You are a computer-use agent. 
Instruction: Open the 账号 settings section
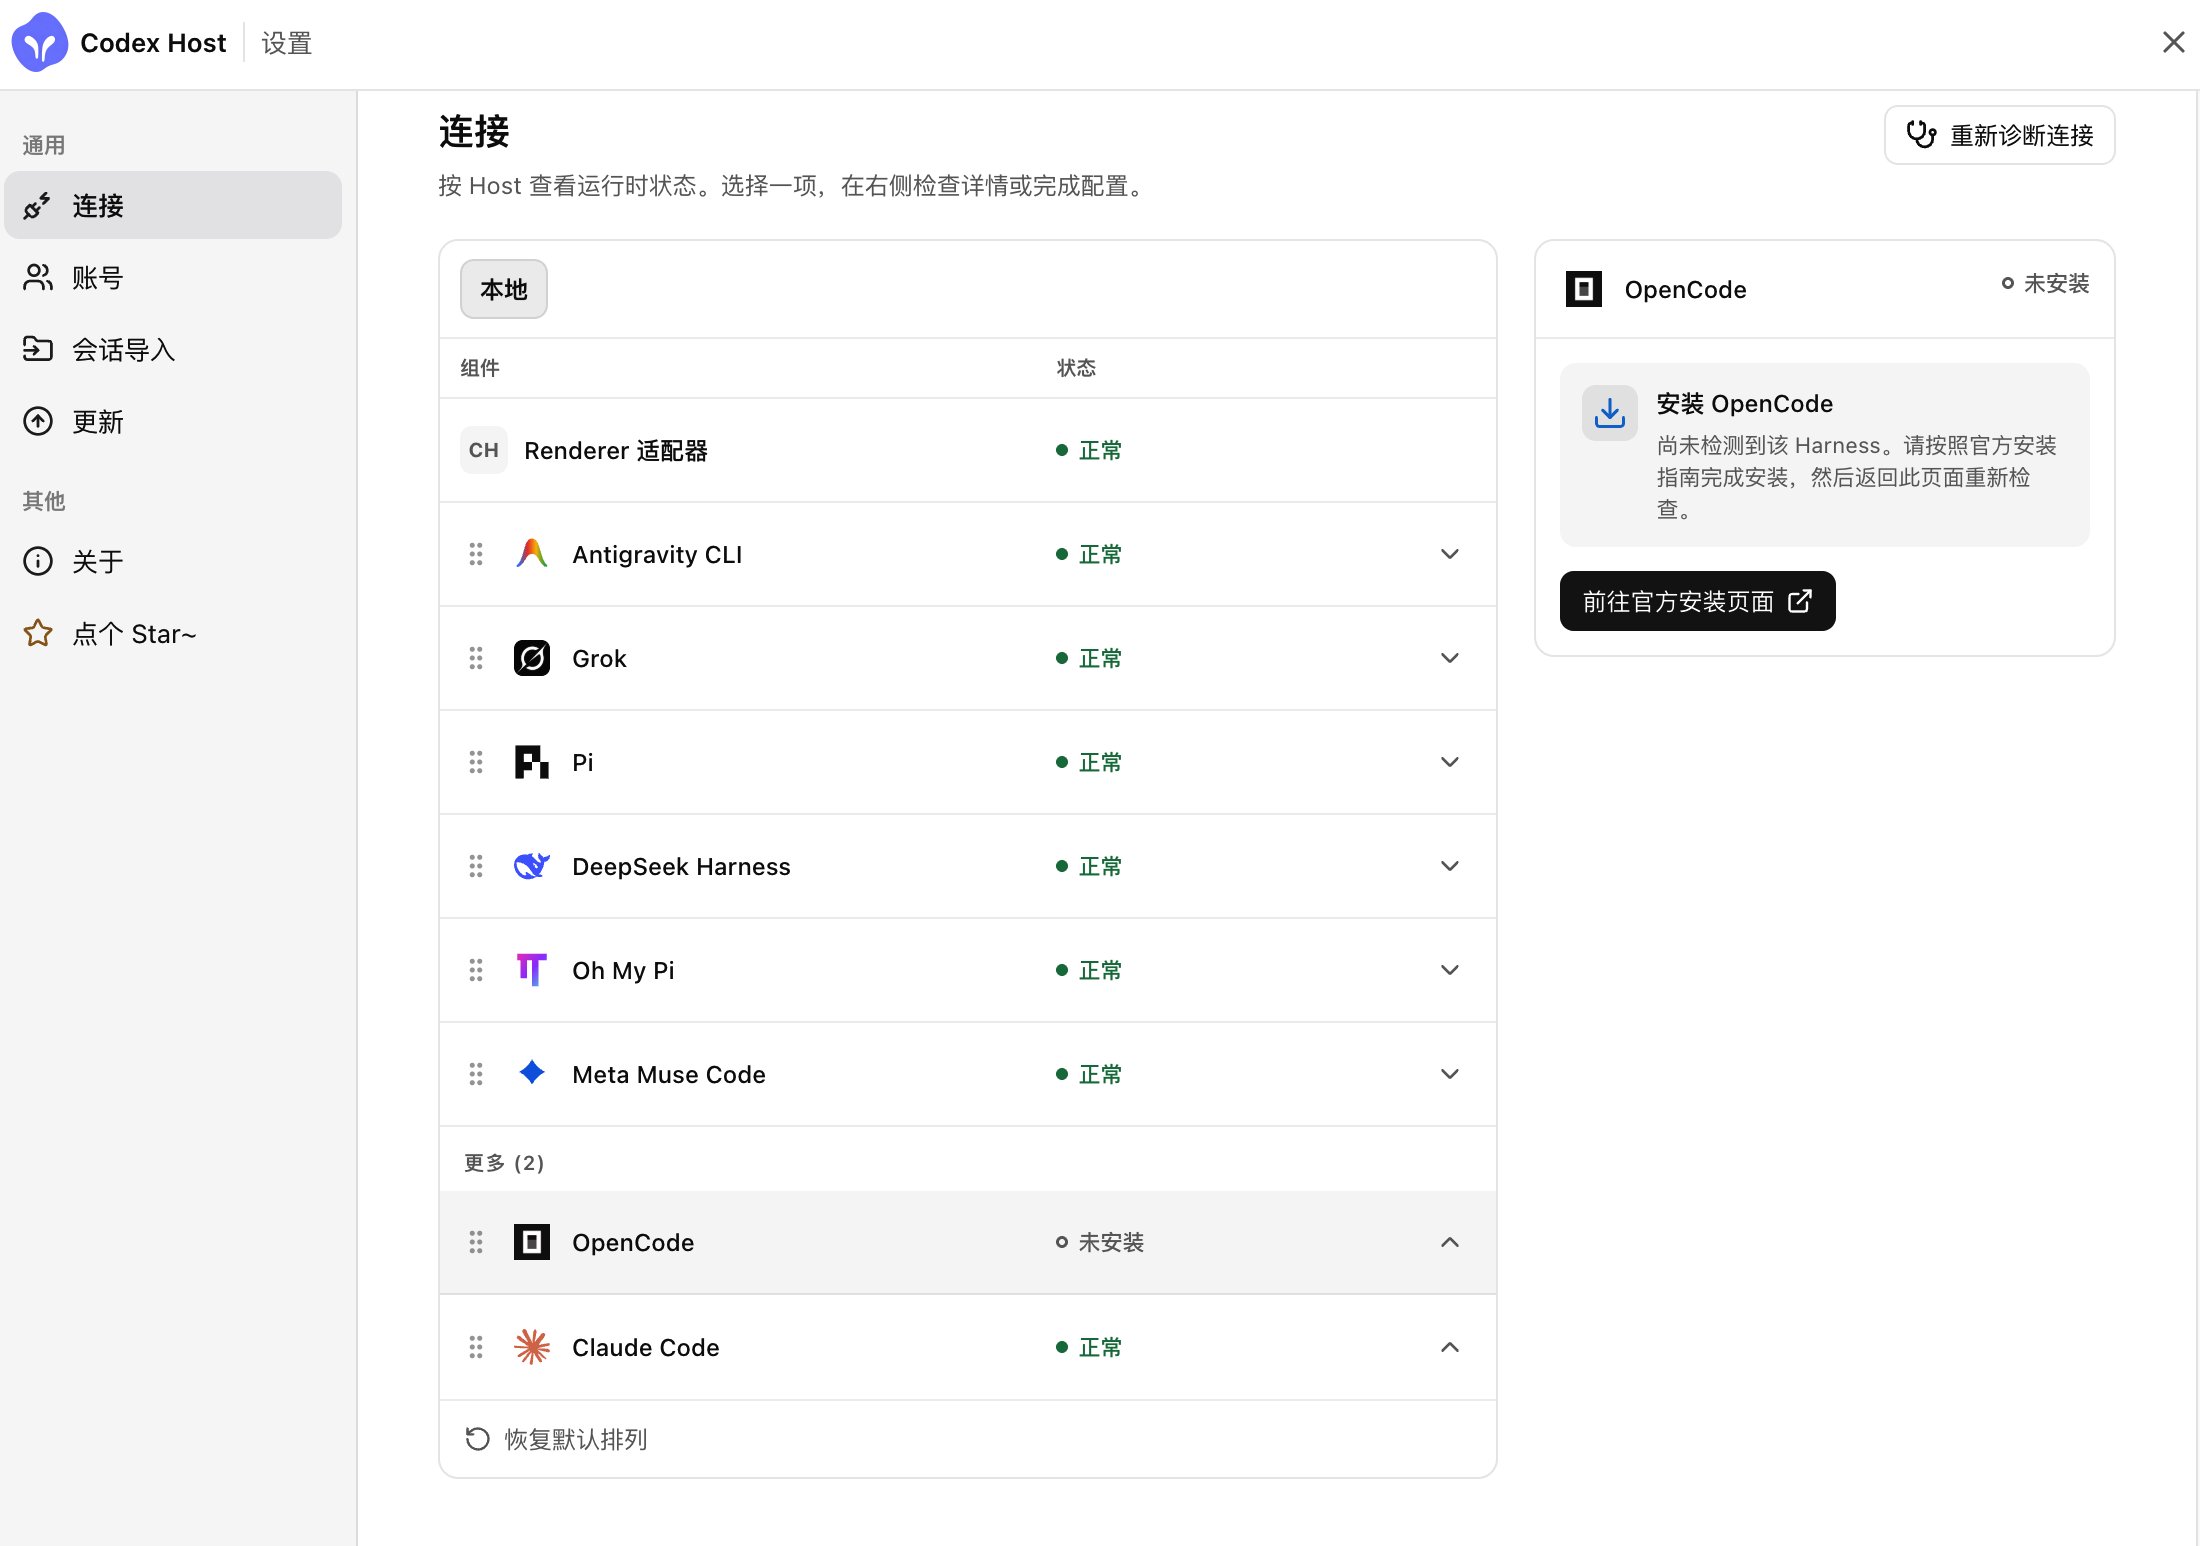click(x=173, y=277)
